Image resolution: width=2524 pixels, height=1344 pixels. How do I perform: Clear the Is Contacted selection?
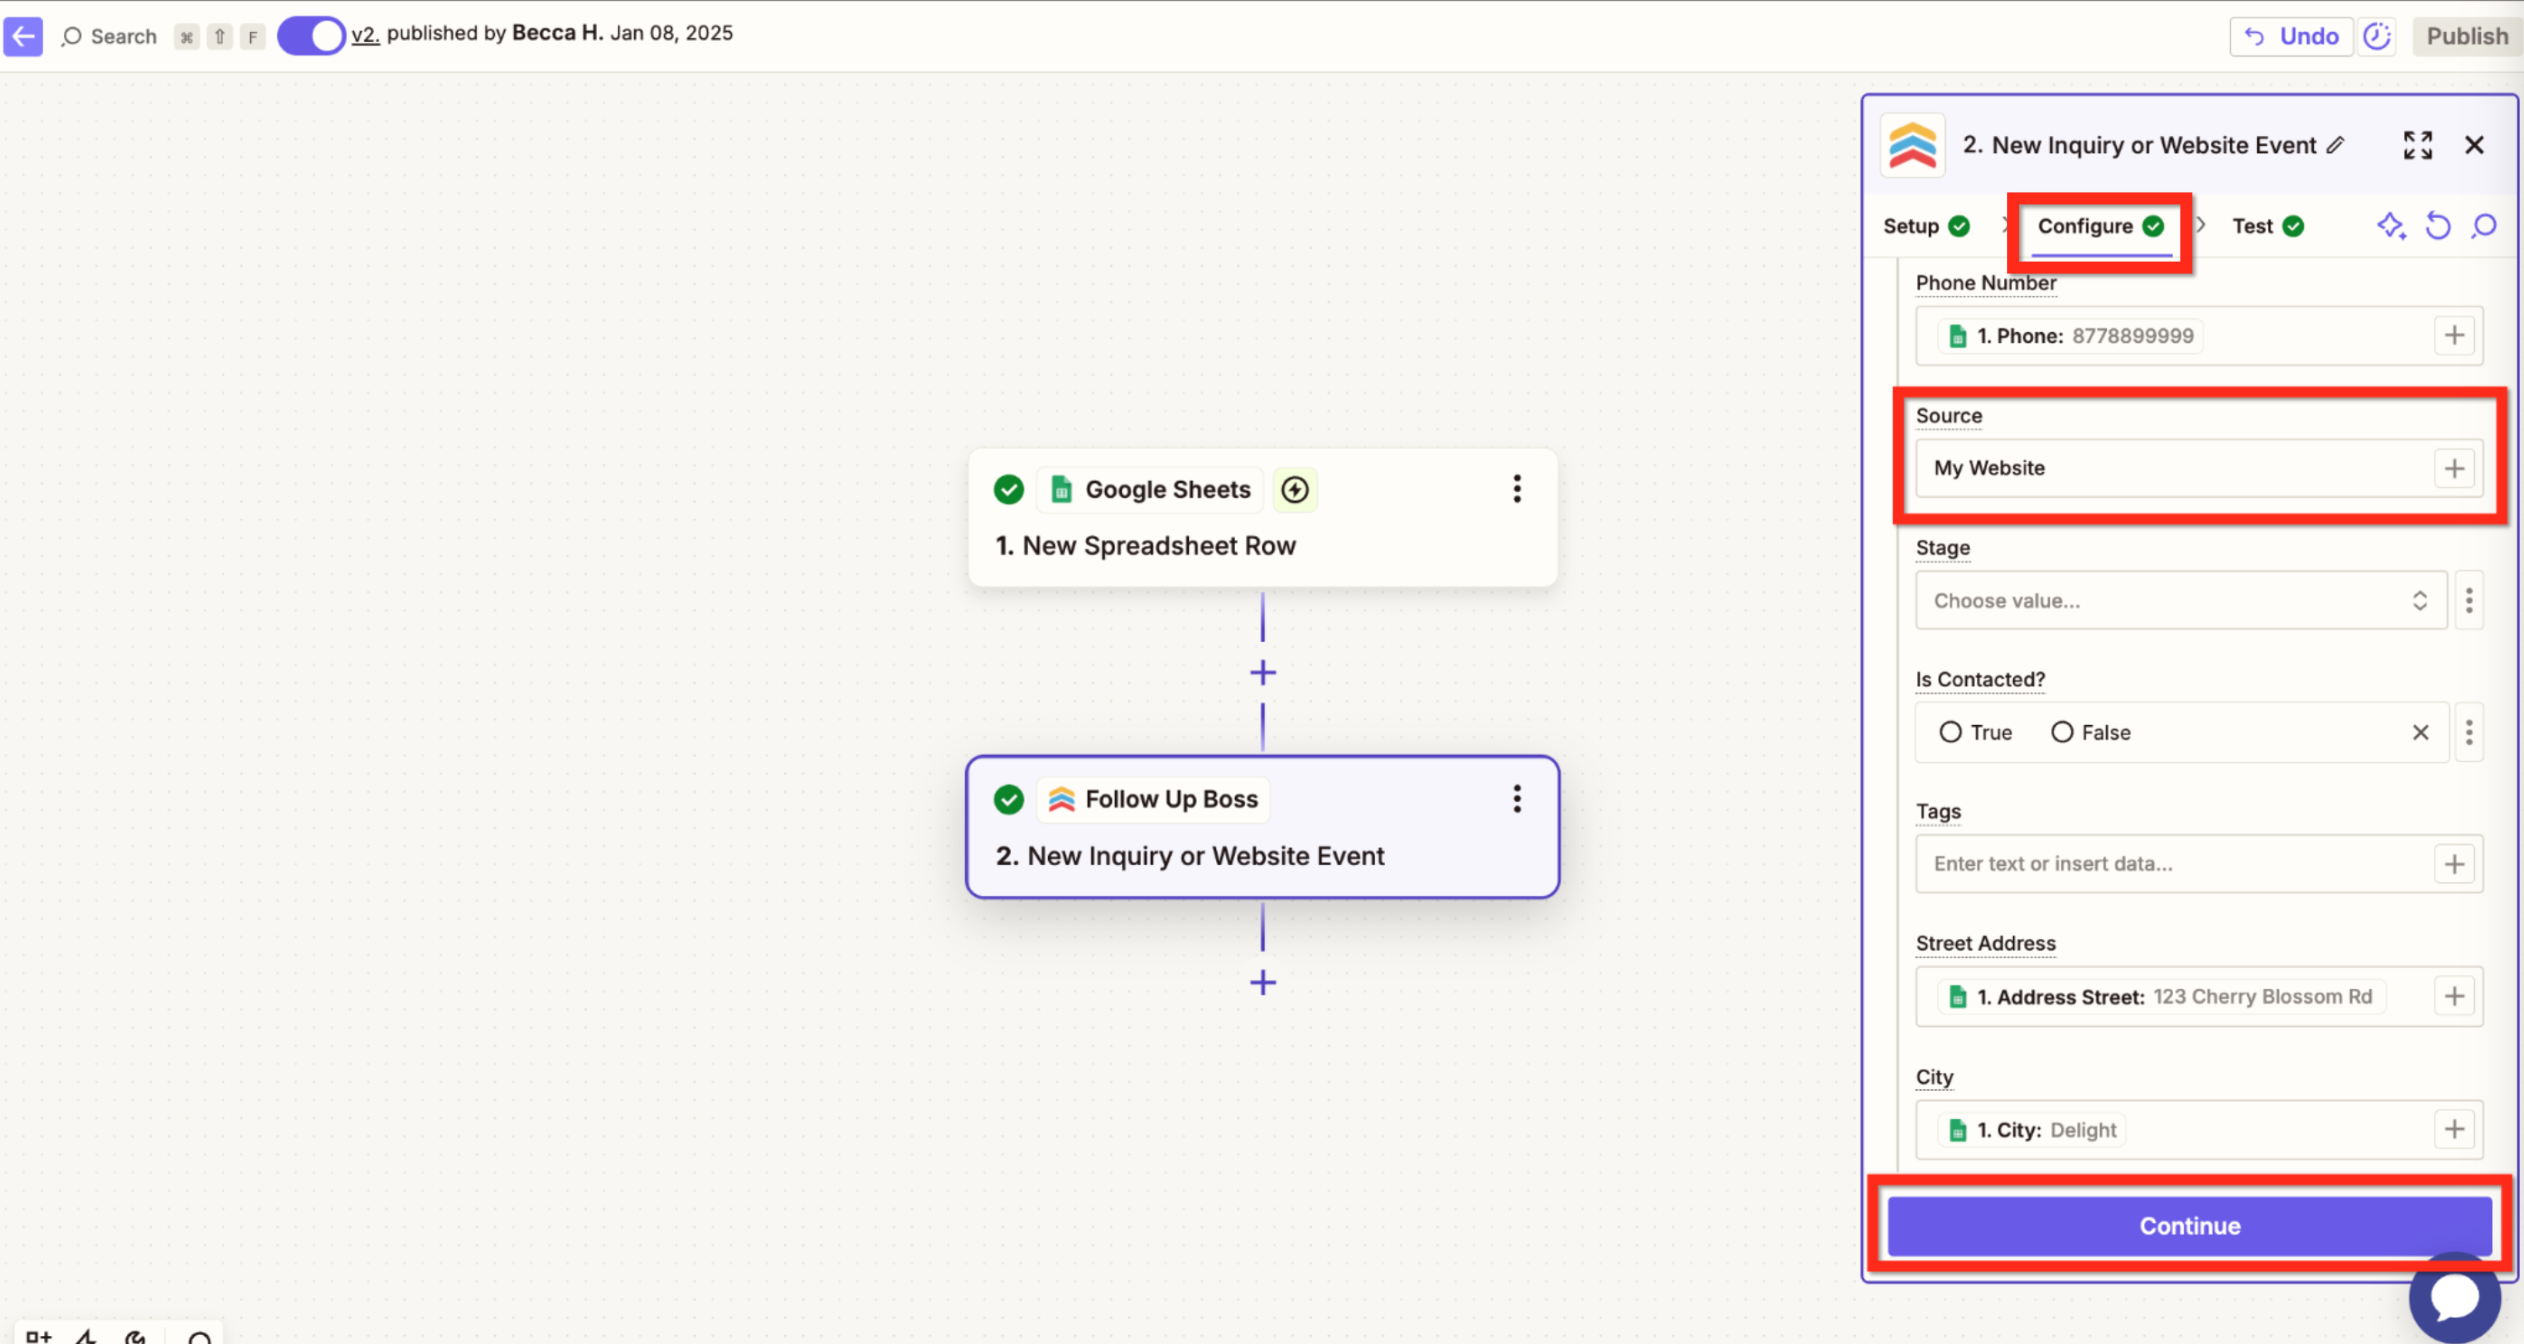click(x=2420, y=732)
